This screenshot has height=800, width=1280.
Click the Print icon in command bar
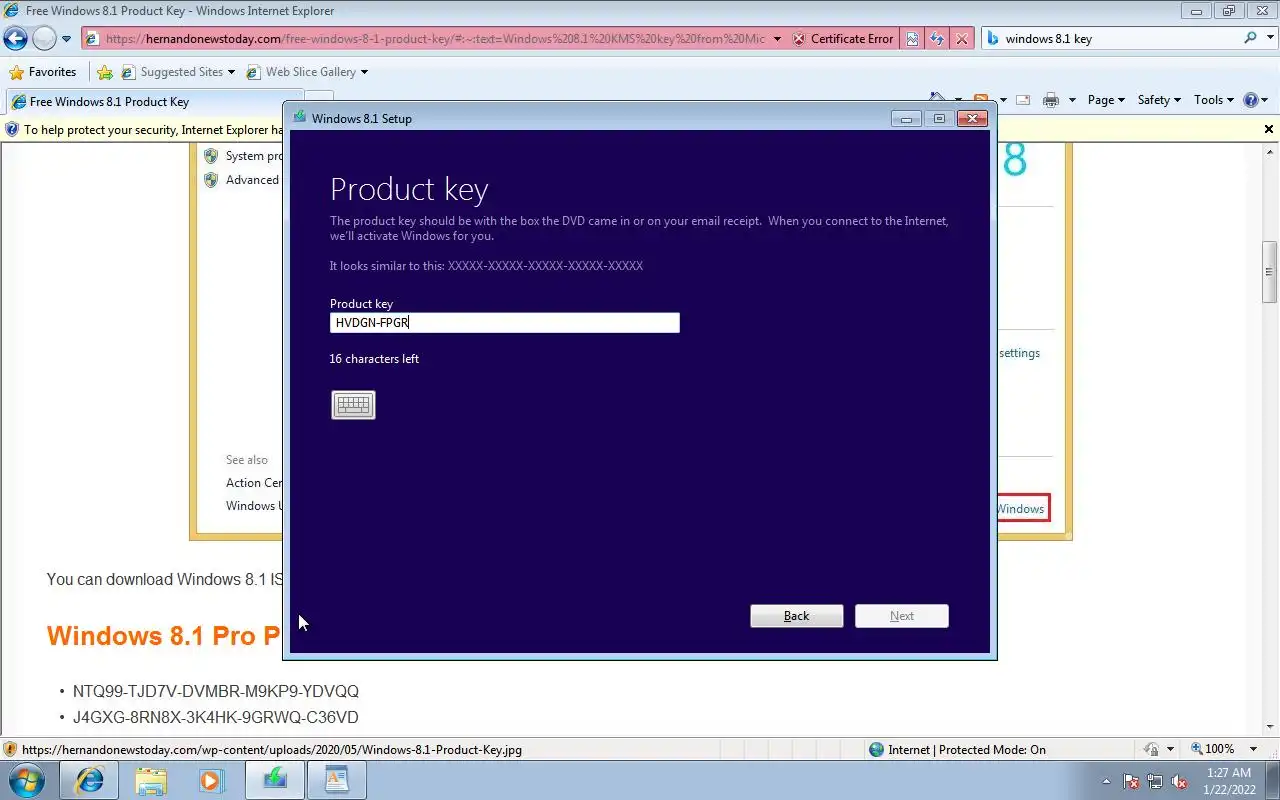(x=1051, y=100)
